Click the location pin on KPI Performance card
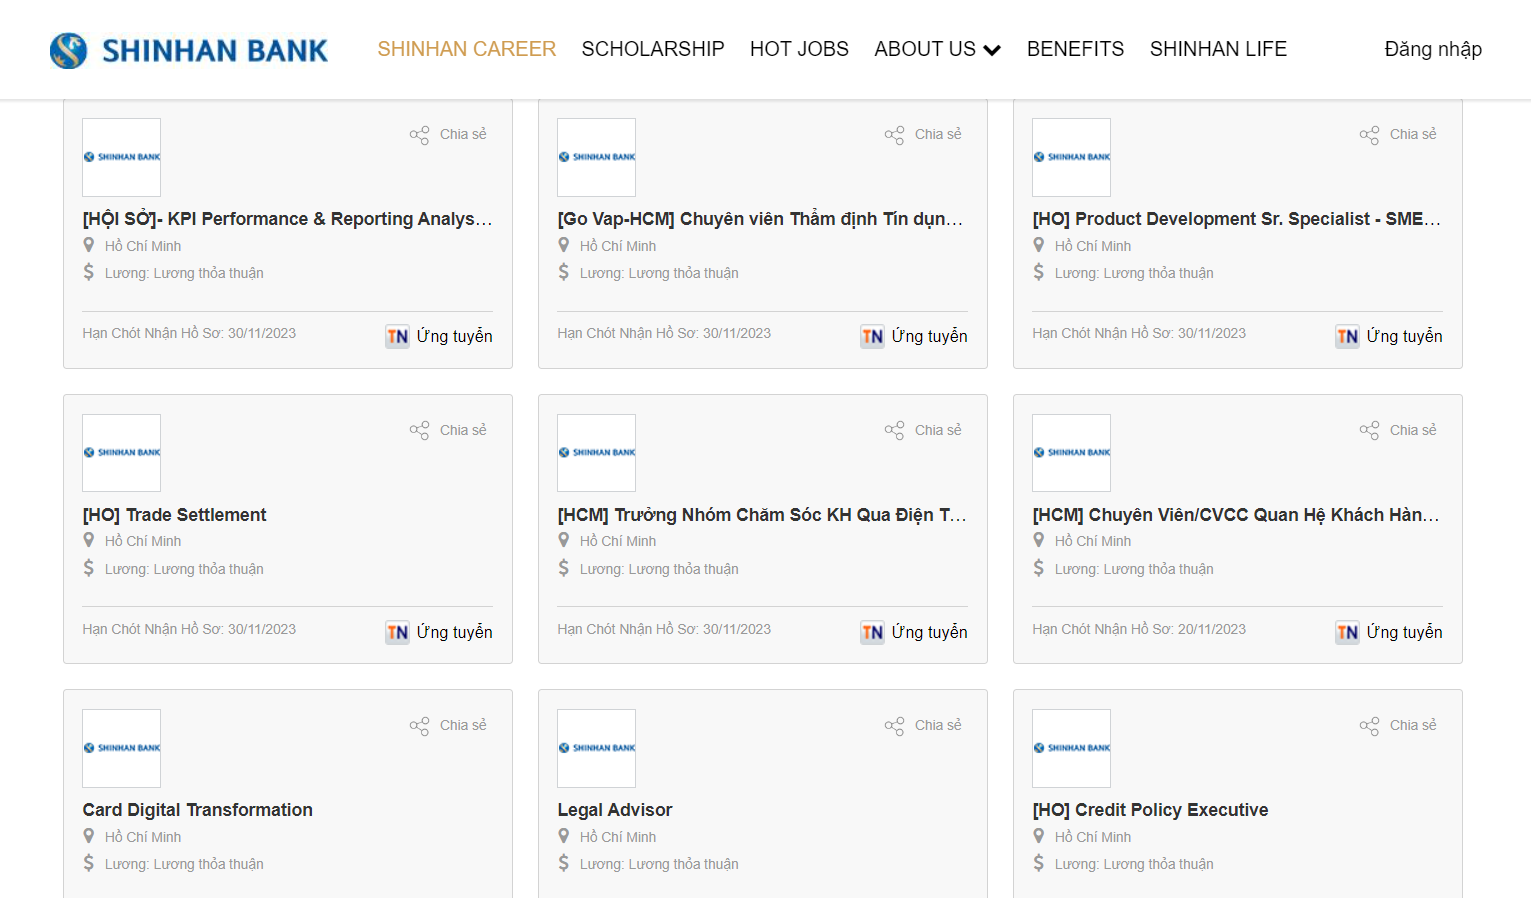1531x898 pixels. 89,245
